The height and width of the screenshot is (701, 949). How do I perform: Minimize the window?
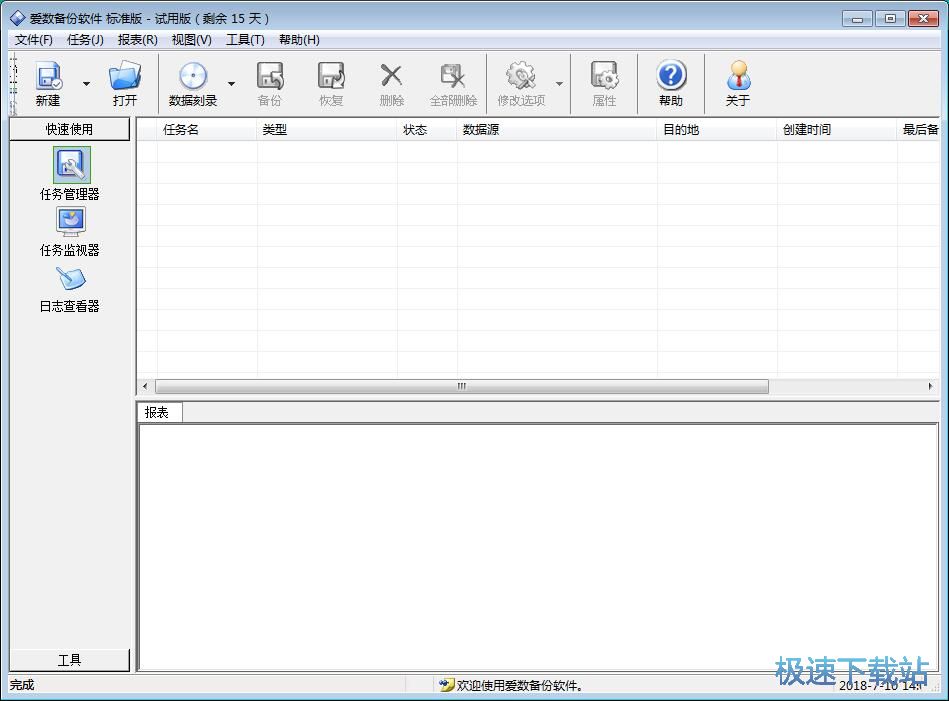click(x=857, y=19)
